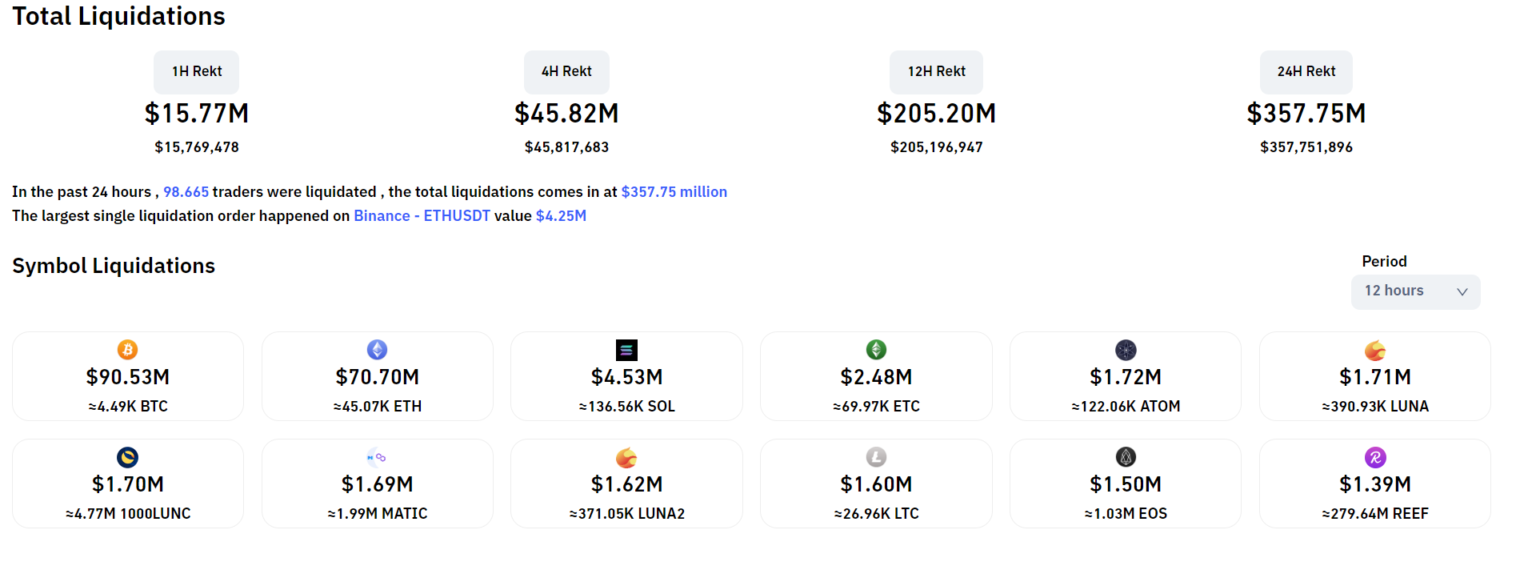Open the LUNA2 liquidation card
Screen dimensions: 1536x578
[x=626, y=484]
